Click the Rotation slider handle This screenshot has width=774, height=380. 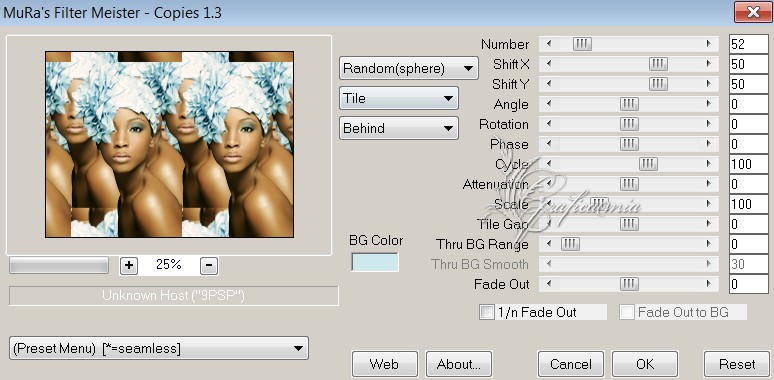(629, 124)
